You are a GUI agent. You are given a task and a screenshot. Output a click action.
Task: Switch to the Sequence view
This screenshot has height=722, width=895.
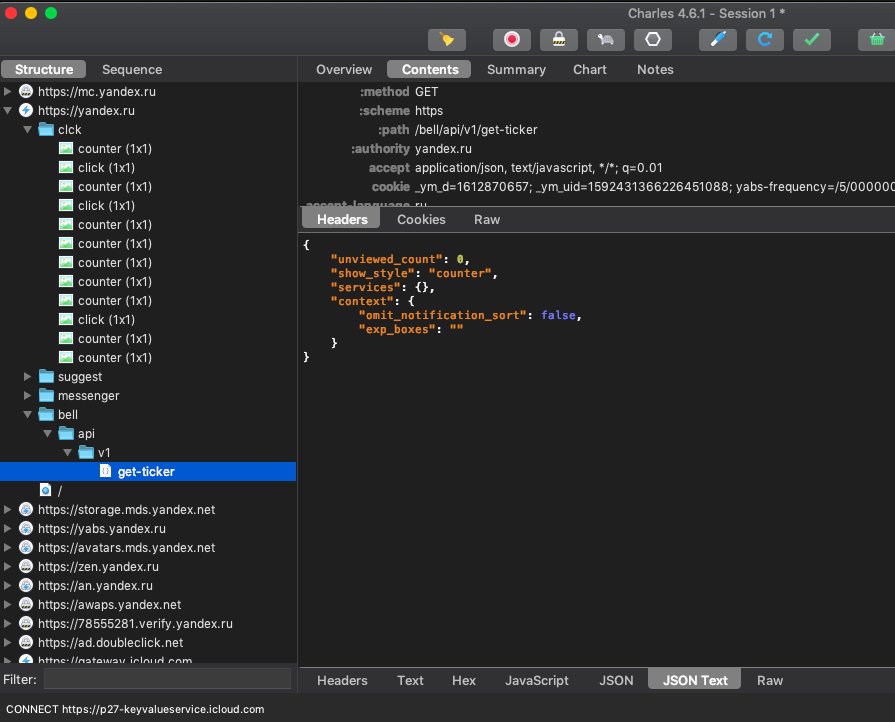(132, 70)
